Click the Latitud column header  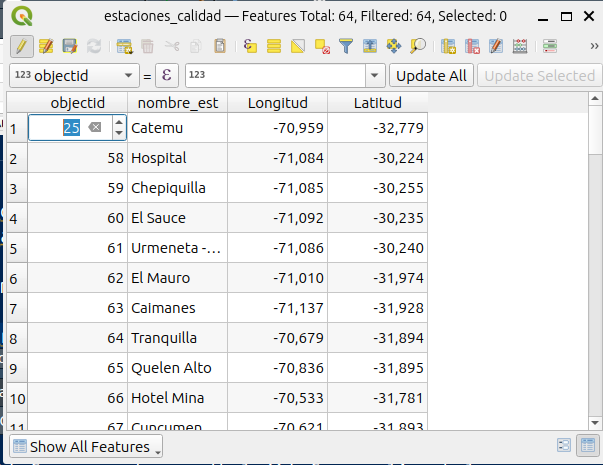pyautogui.click(x=377, y=103)
